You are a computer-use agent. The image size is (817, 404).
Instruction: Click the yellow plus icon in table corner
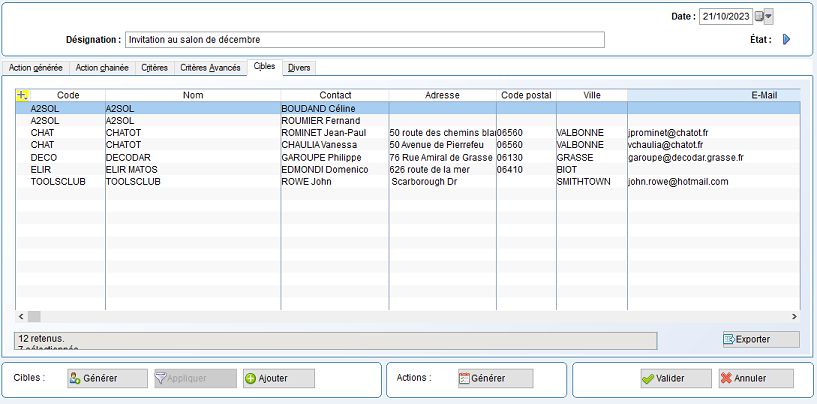(23, 95)
